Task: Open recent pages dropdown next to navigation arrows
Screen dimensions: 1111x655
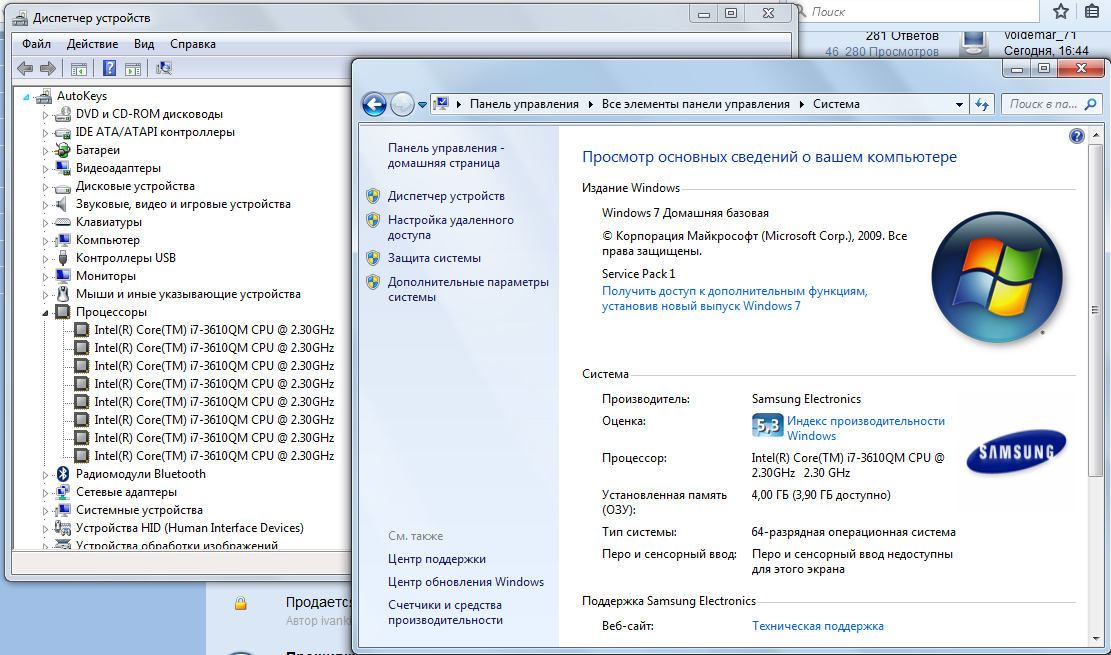Action: [x=422, y=105]
